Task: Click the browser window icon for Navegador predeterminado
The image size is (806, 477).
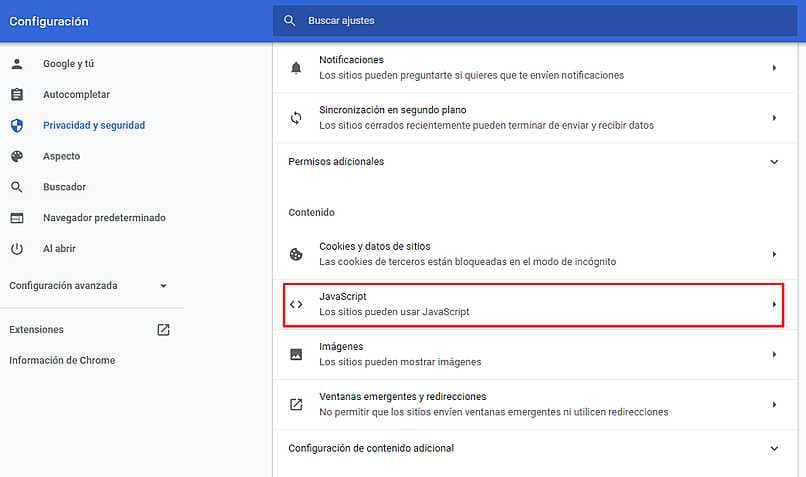Action: (x=17, y=218)
